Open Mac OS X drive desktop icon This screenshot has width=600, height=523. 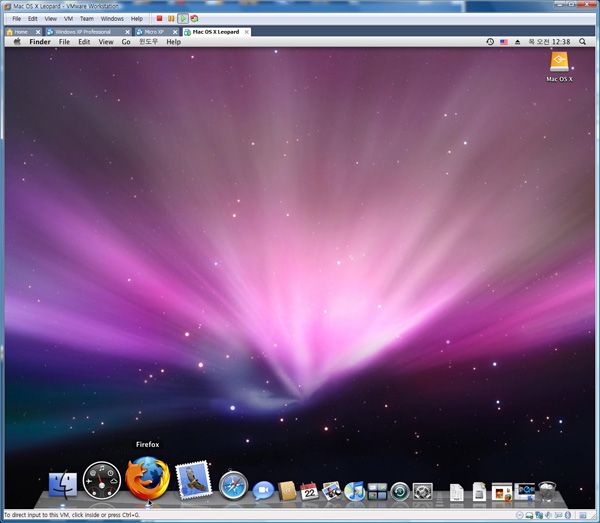559,67
